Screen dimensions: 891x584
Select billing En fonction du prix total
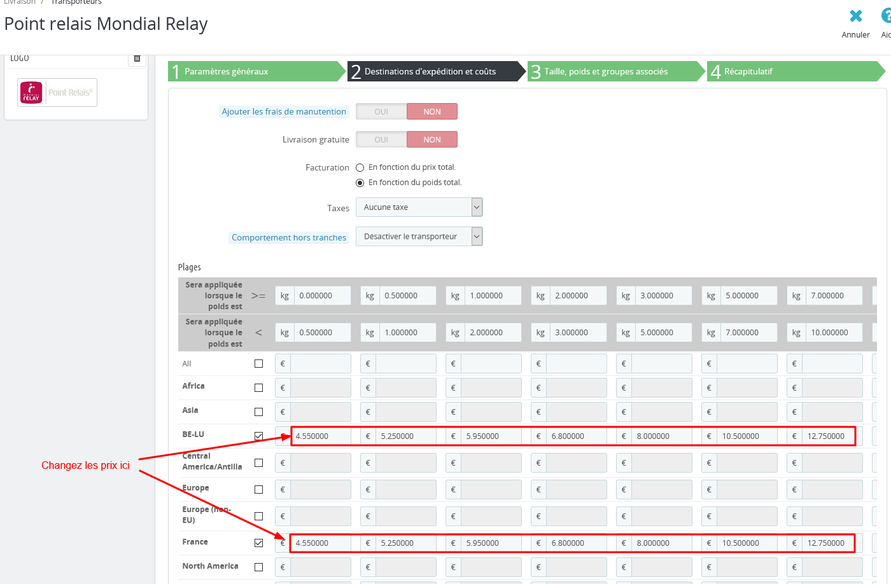[x=360, y=168]
